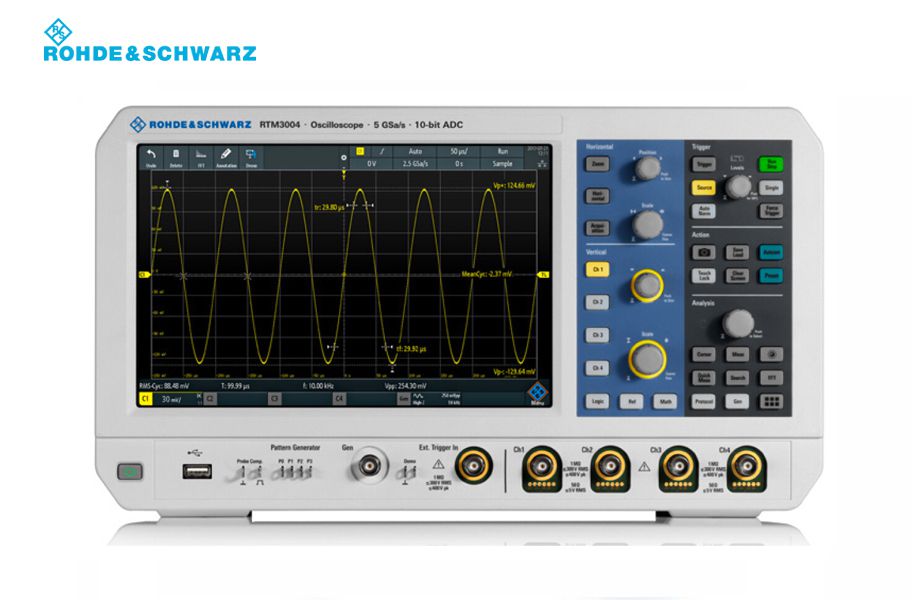Viewport: 912px width, 600px height.
Task: Enable the on-screen C4 channel label
Action: [339, 399]
